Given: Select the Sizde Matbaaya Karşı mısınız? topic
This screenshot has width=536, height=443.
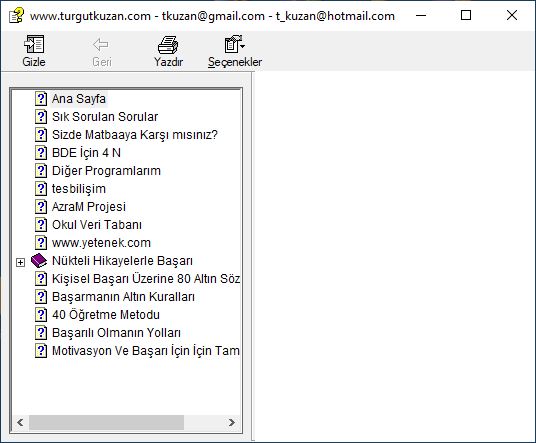Looking at the screenshot, I should coord(135,135).
